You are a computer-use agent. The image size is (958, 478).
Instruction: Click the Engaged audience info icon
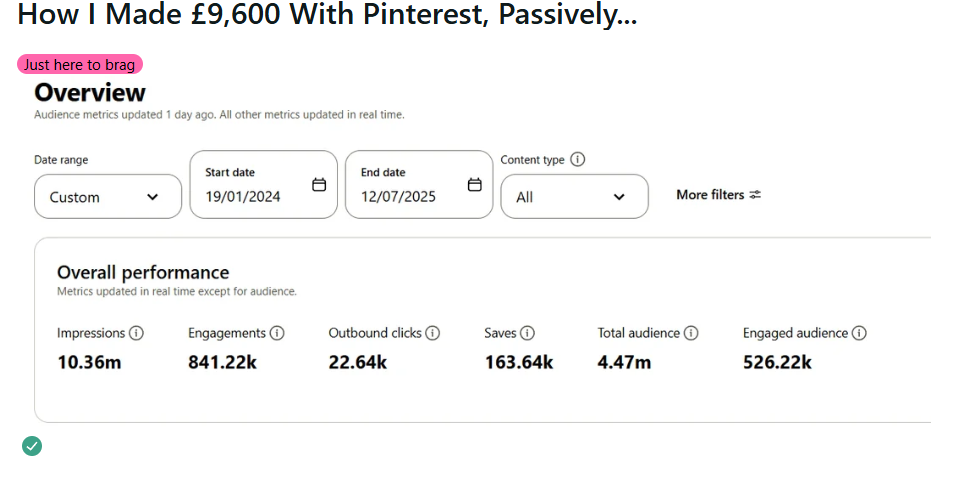(x=859, y=333)
